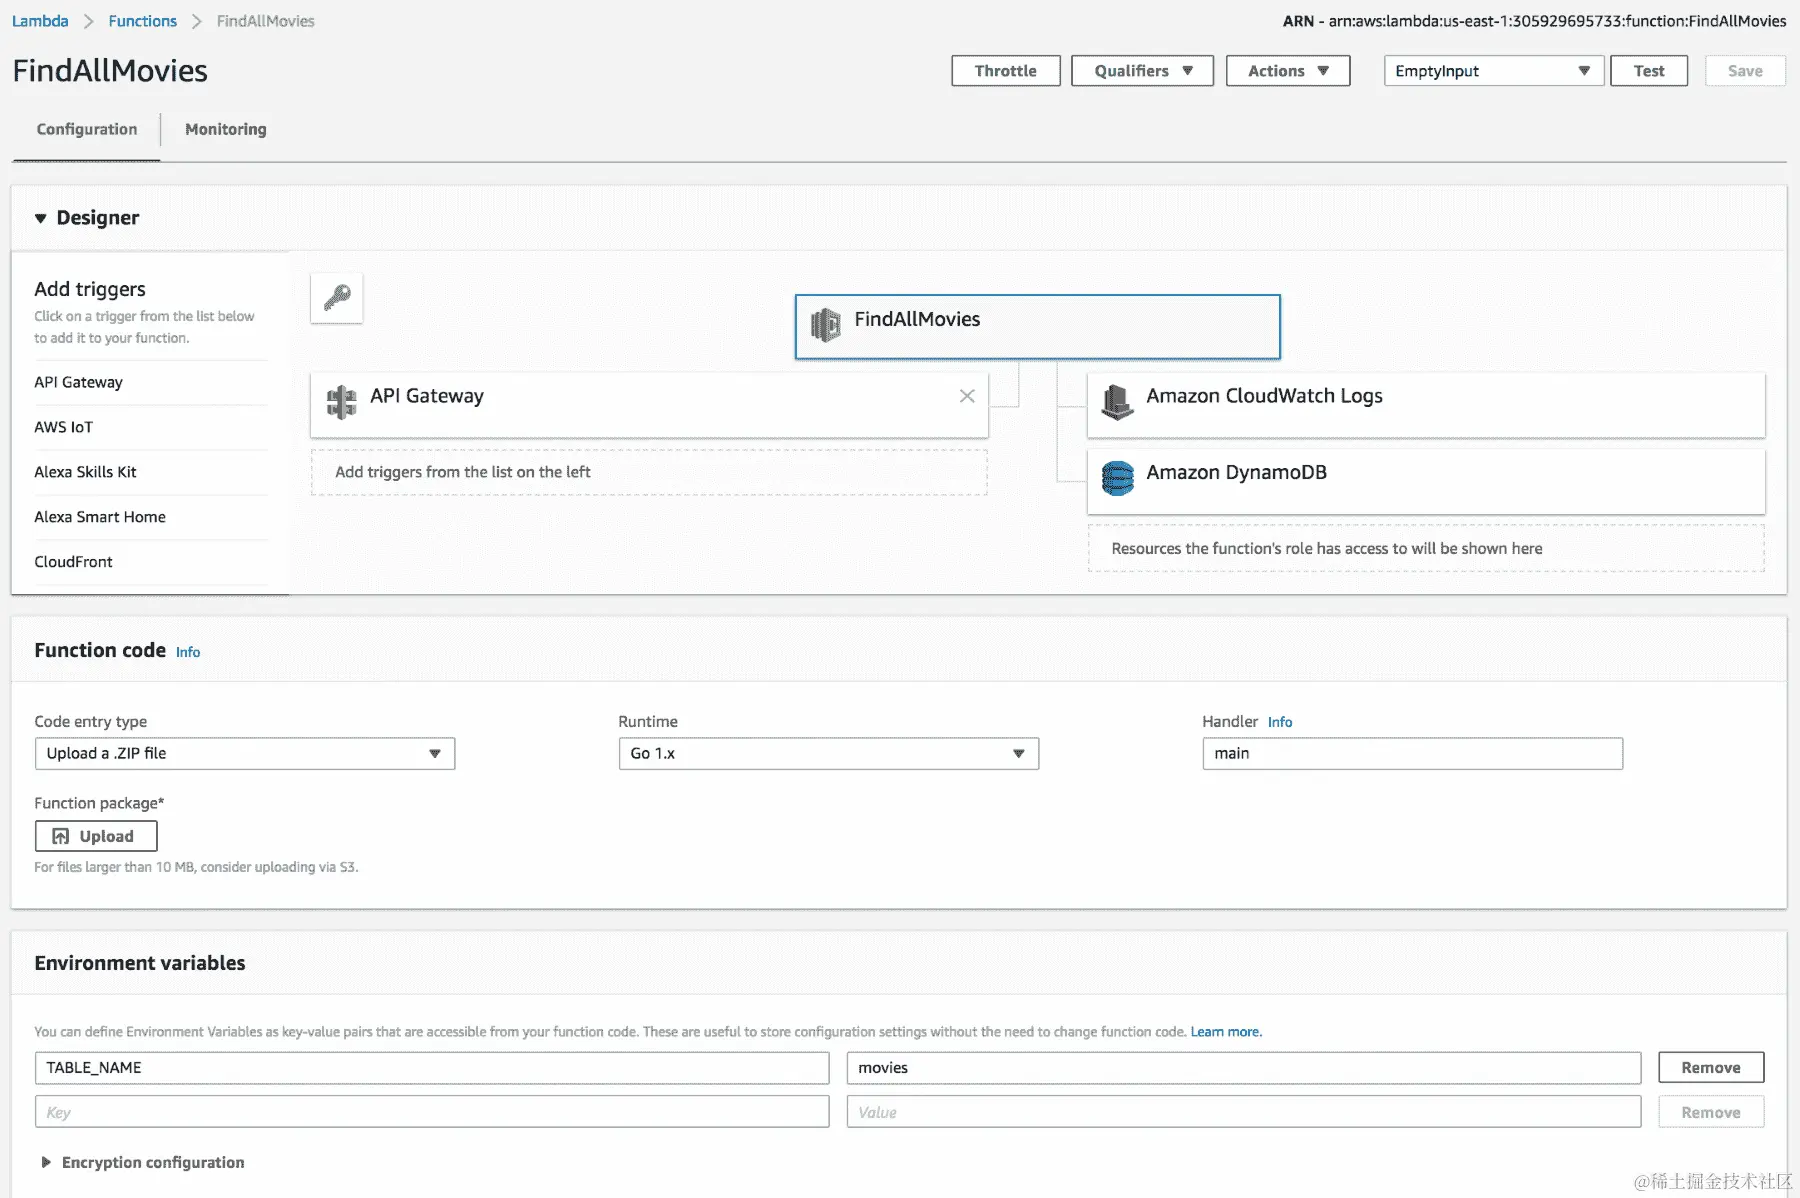
Task: Add Alexa Skills Kit trigger
Action: [x=86, y=472]
